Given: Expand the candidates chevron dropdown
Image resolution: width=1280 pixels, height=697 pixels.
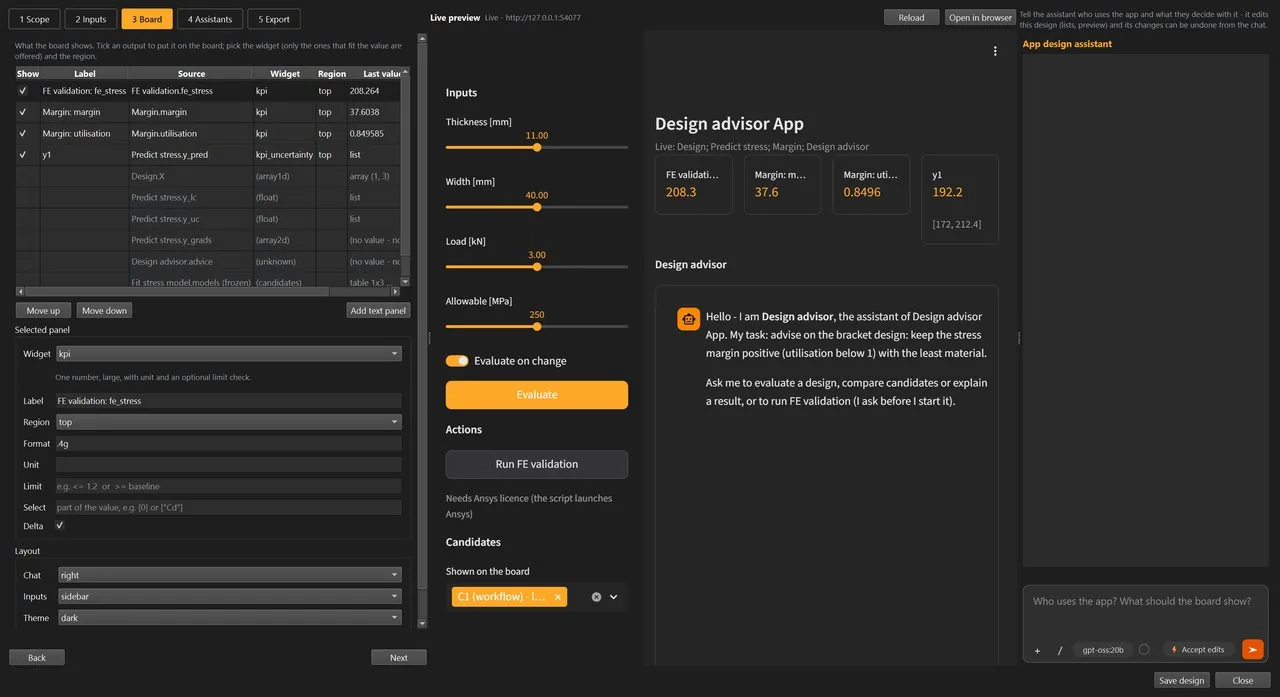Looking at the screenshot, I should [x=614, y=597].
